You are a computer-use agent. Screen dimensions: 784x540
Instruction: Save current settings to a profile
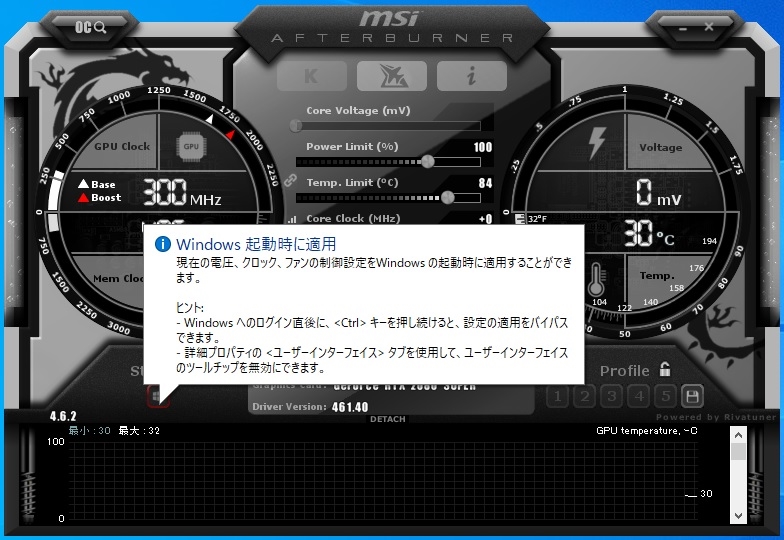tap(692, 396)
